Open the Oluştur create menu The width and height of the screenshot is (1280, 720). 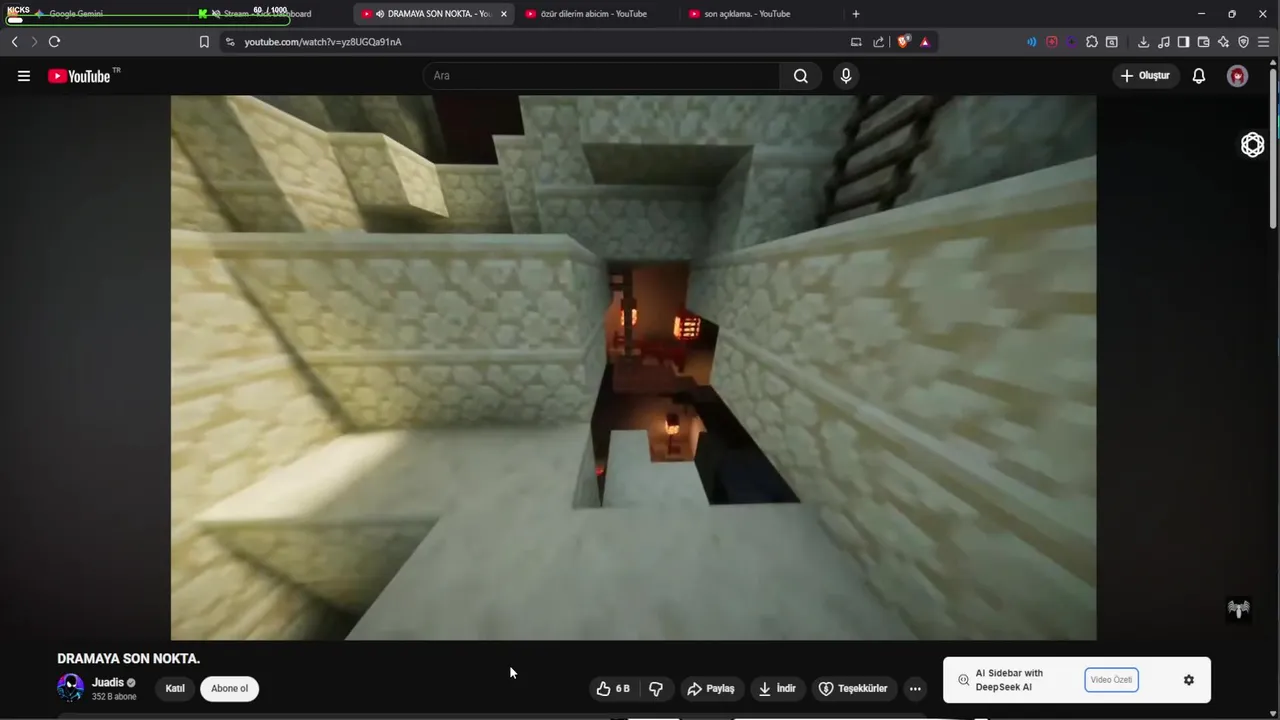1145,76
